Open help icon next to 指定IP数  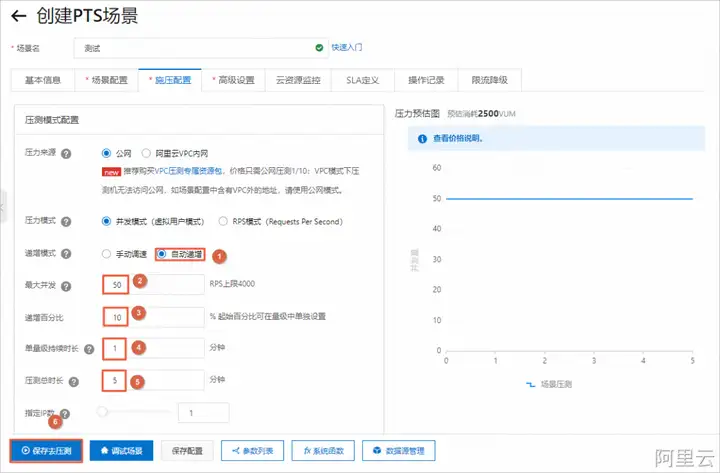(65, 414)
